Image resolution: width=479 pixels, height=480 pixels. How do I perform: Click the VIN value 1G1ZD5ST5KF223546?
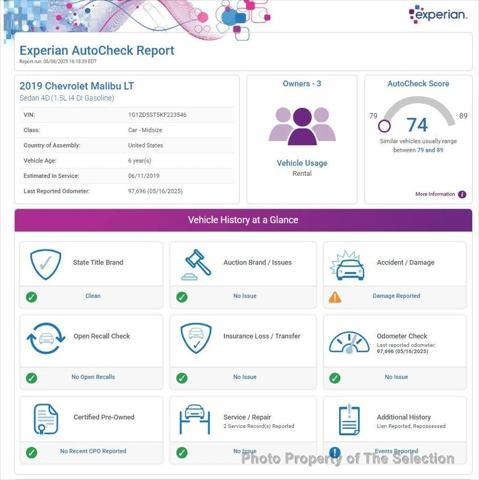pos(157,115)
